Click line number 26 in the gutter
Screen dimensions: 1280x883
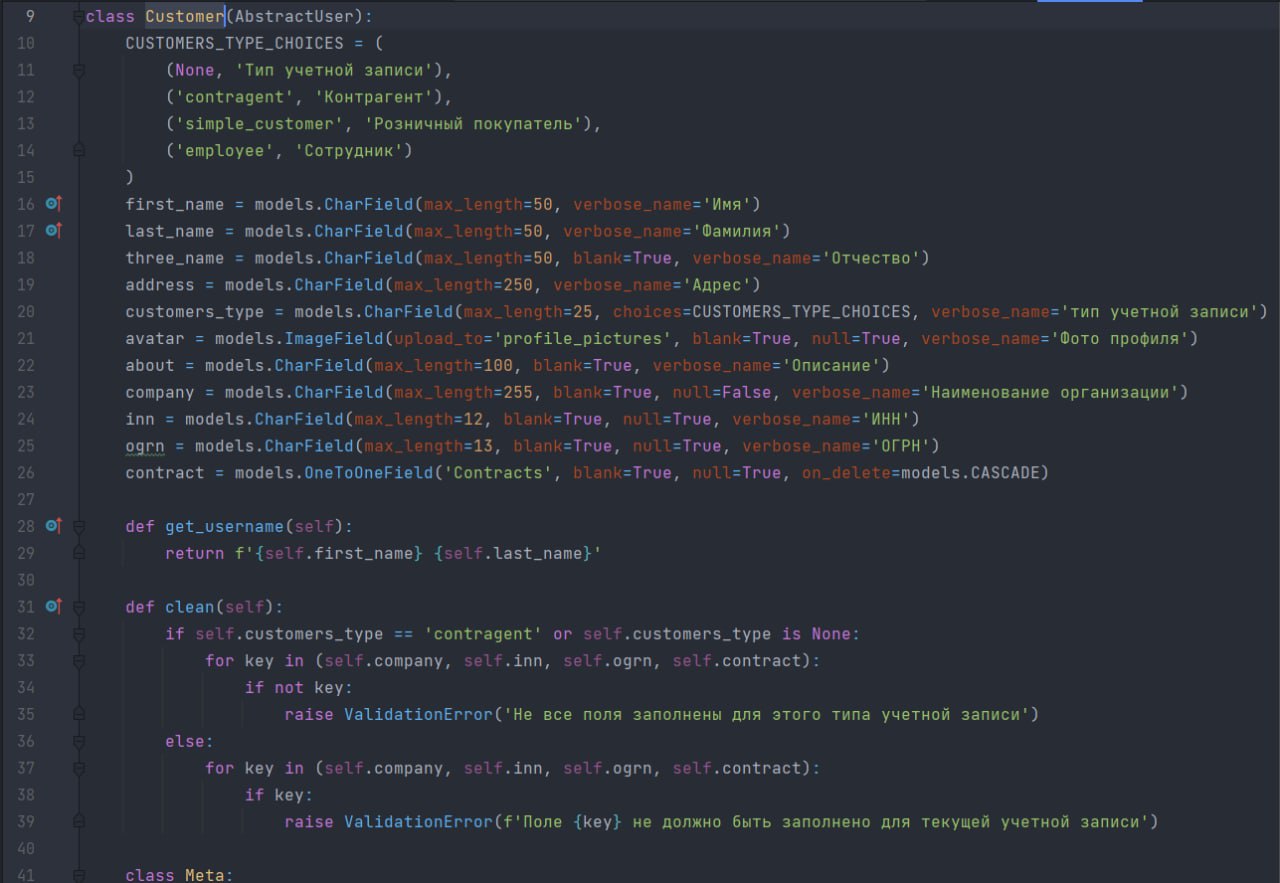coord(26,472)
